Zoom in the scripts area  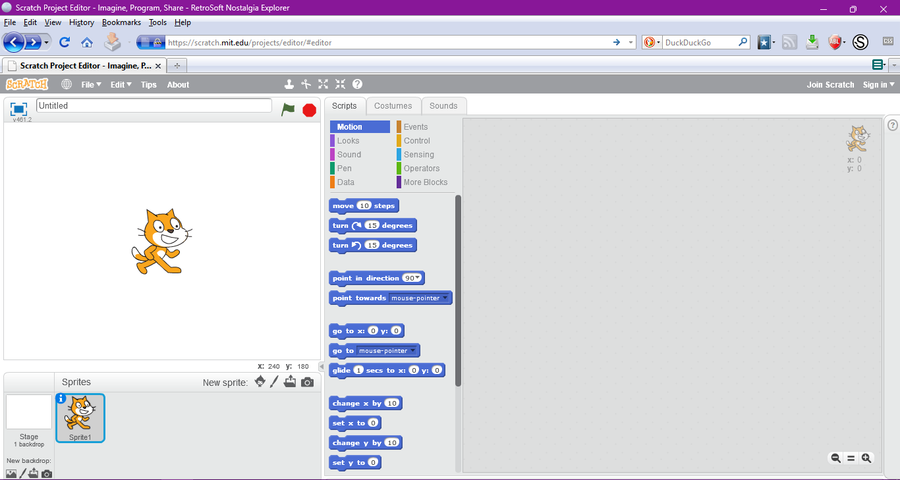point(866,458)
